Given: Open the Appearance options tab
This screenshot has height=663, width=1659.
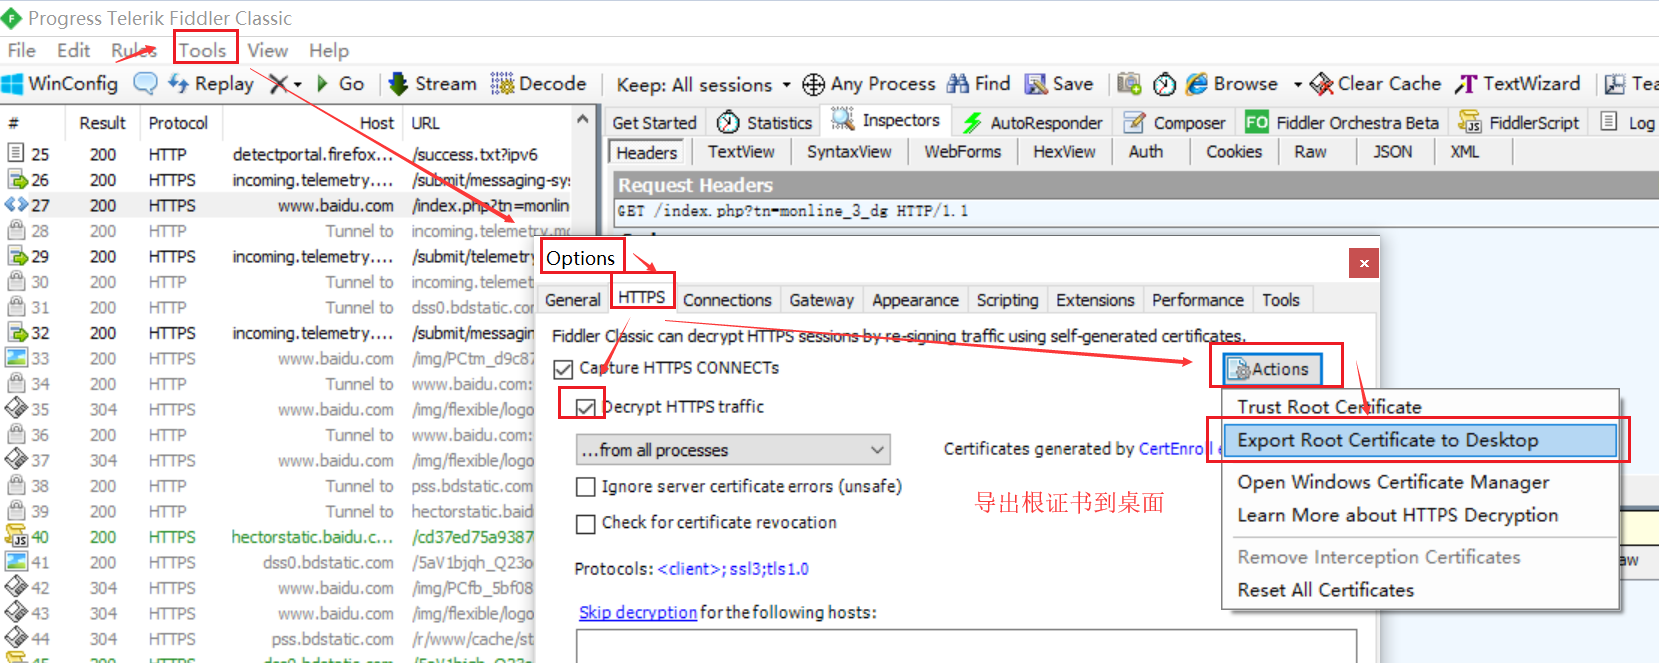Looking at the screenshot, I should point(915,300).
